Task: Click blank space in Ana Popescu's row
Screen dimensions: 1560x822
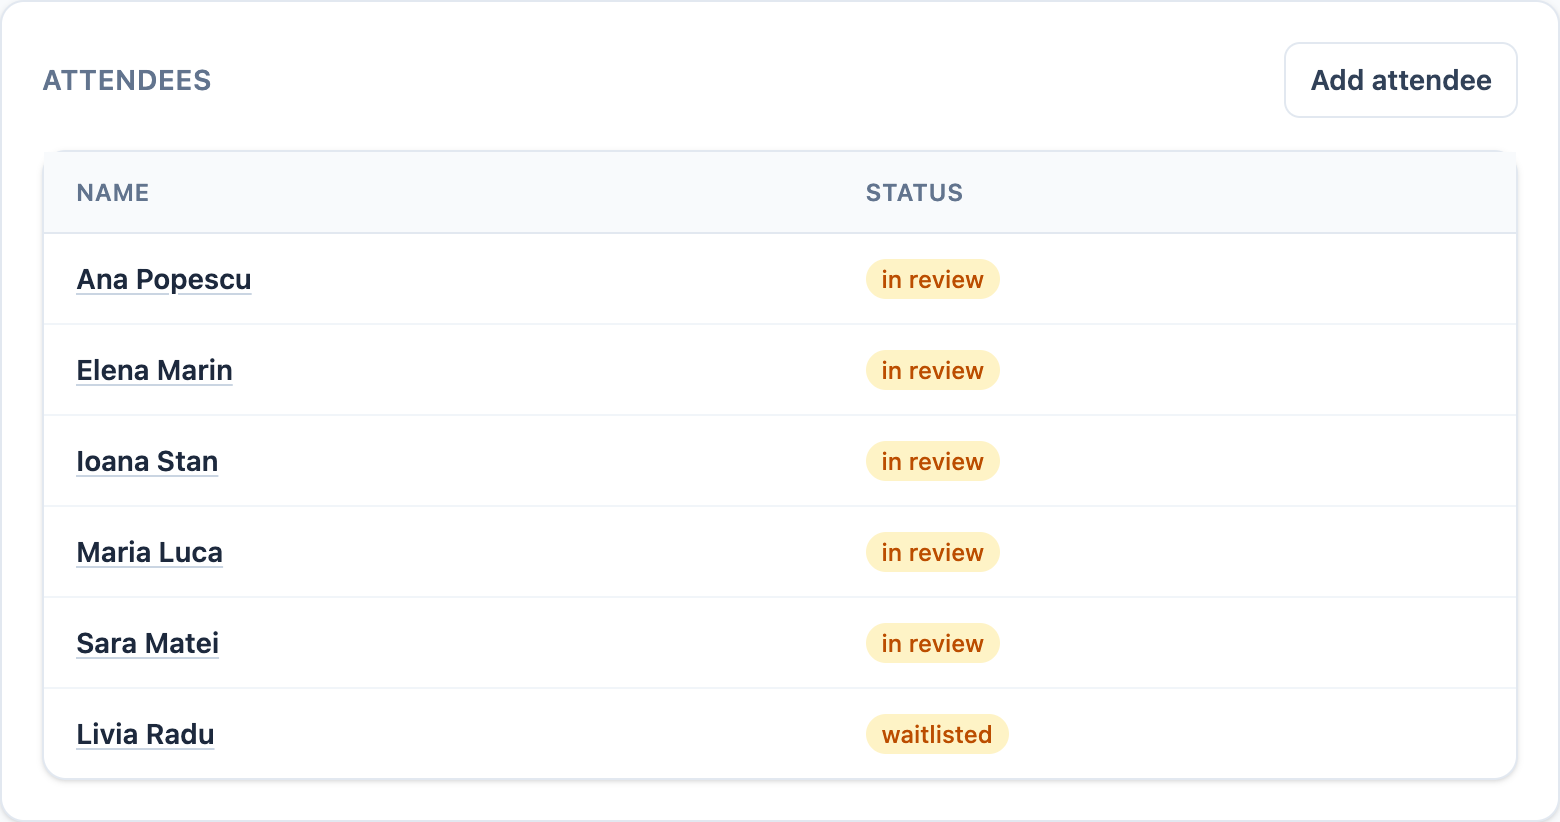Action: tap(1260, 280)
